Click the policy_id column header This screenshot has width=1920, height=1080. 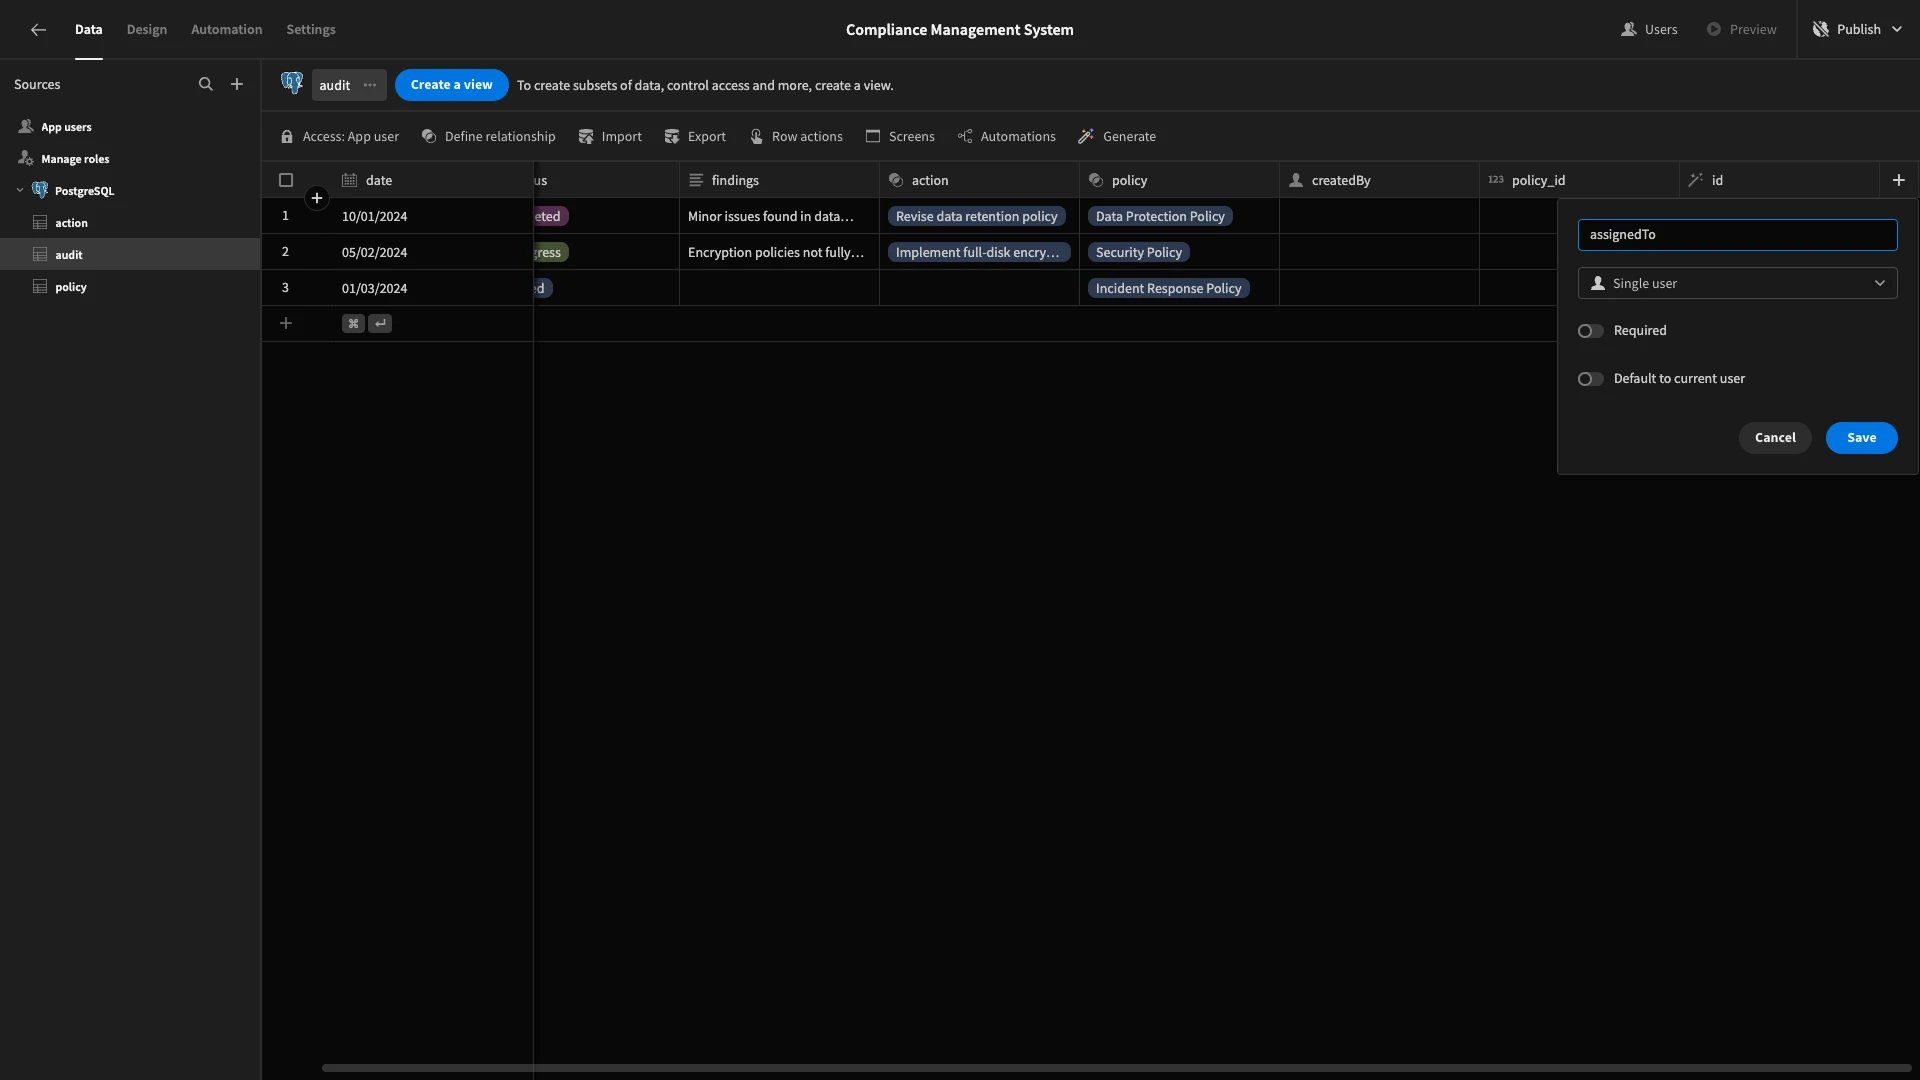[x=1579, y=180]
